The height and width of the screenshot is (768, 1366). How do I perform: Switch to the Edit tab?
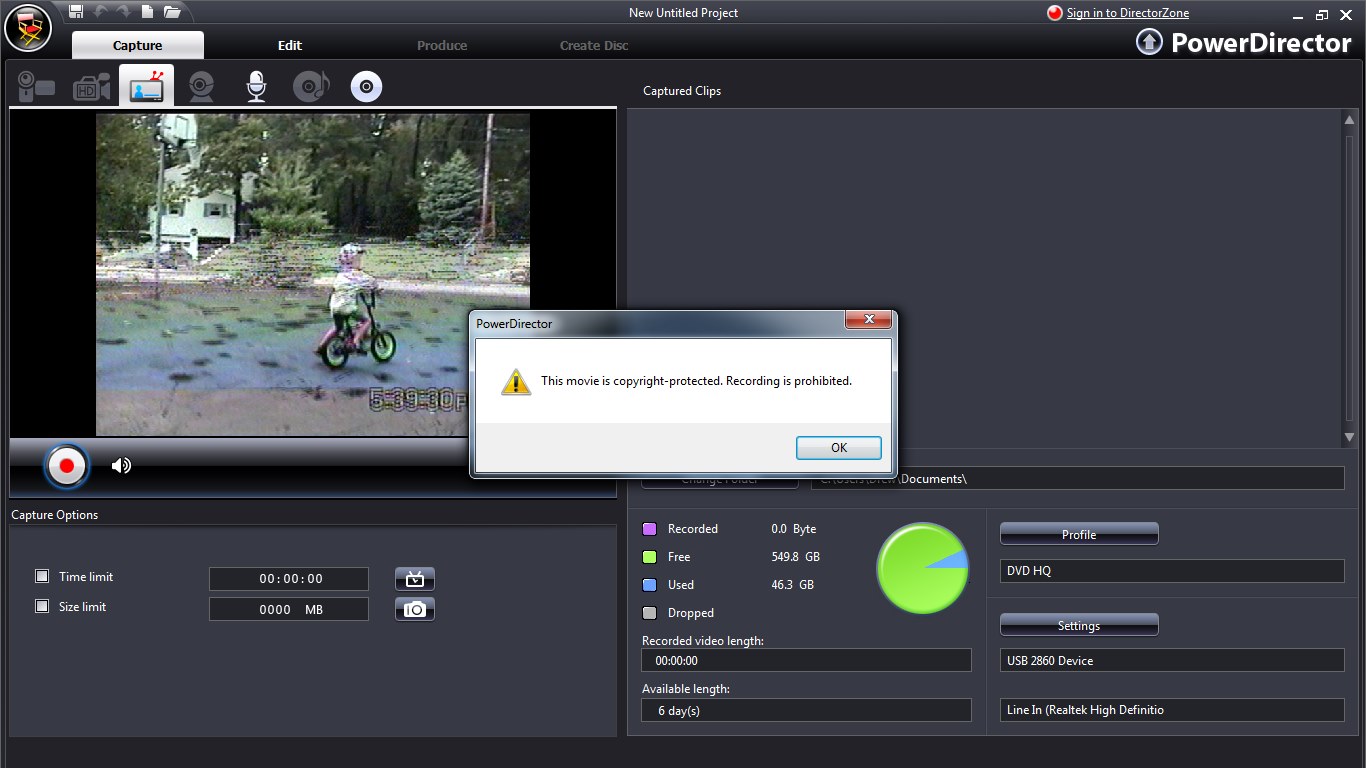point(290,45)
